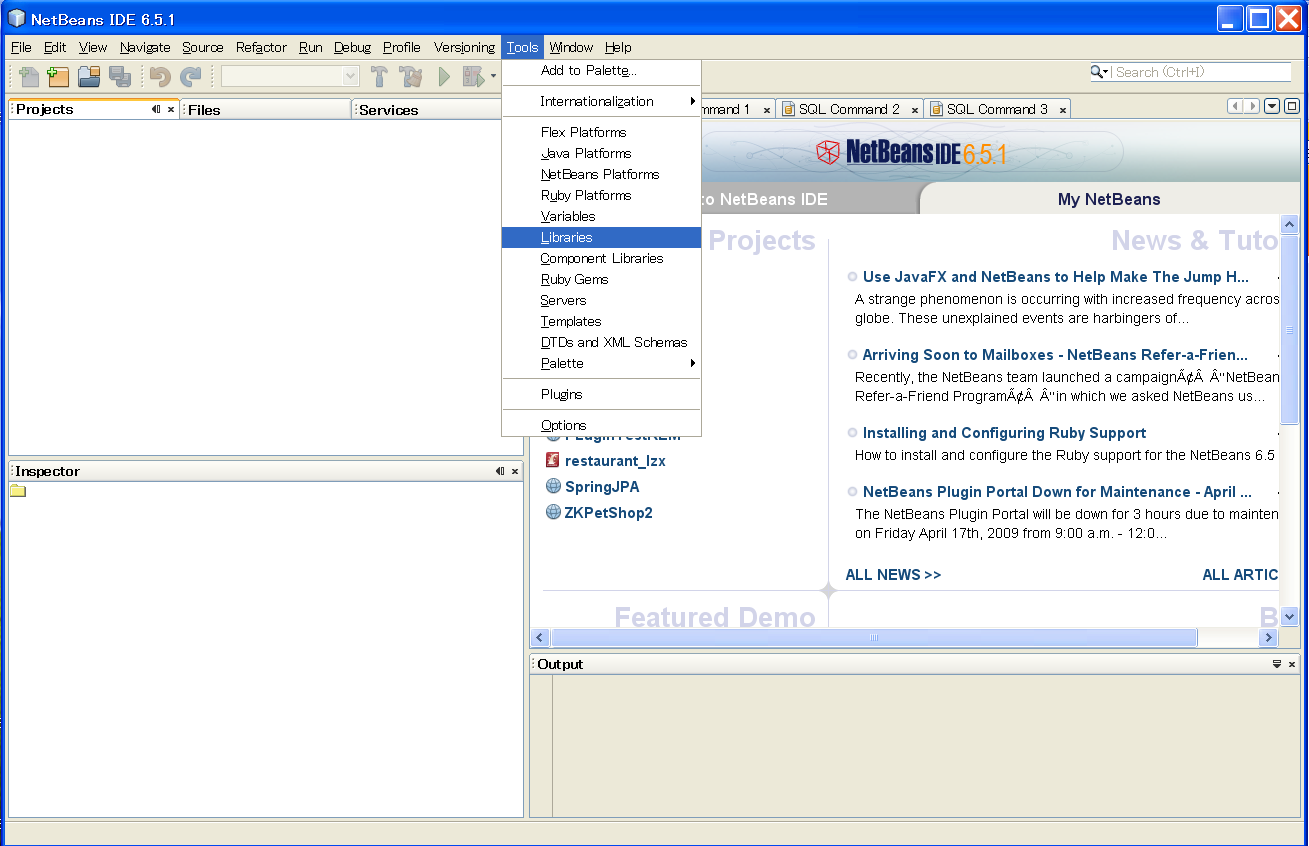Click the folder icon in Inspector
The image size is (1309, 846).
pyautogui.click(x=18, y=490)
